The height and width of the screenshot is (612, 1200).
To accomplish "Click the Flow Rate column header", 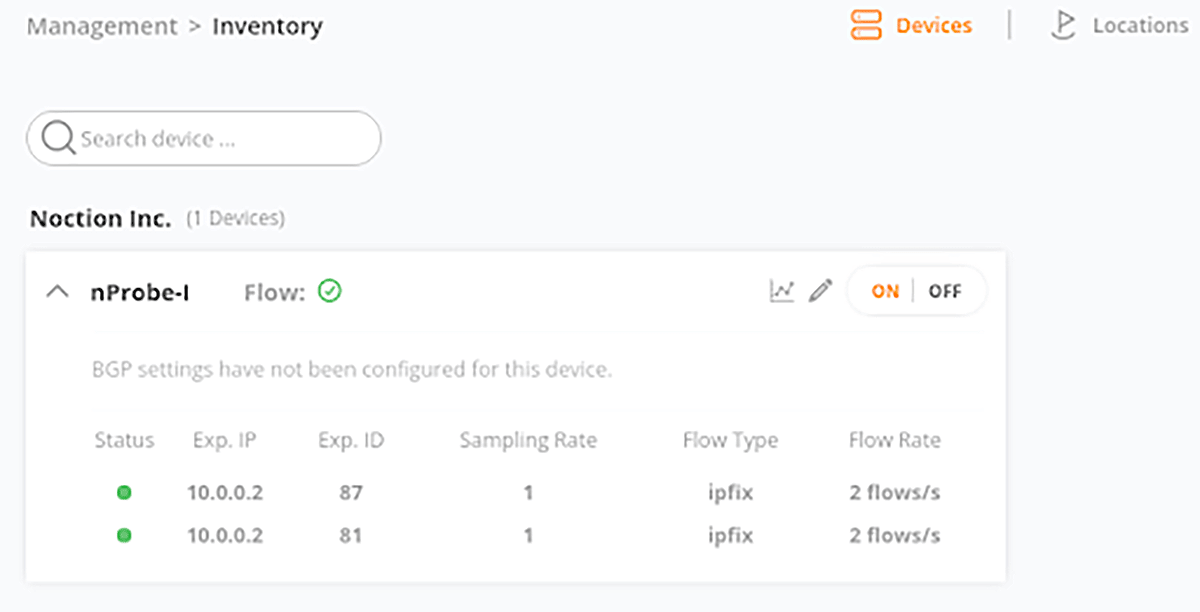I will (x=895, y=440).
